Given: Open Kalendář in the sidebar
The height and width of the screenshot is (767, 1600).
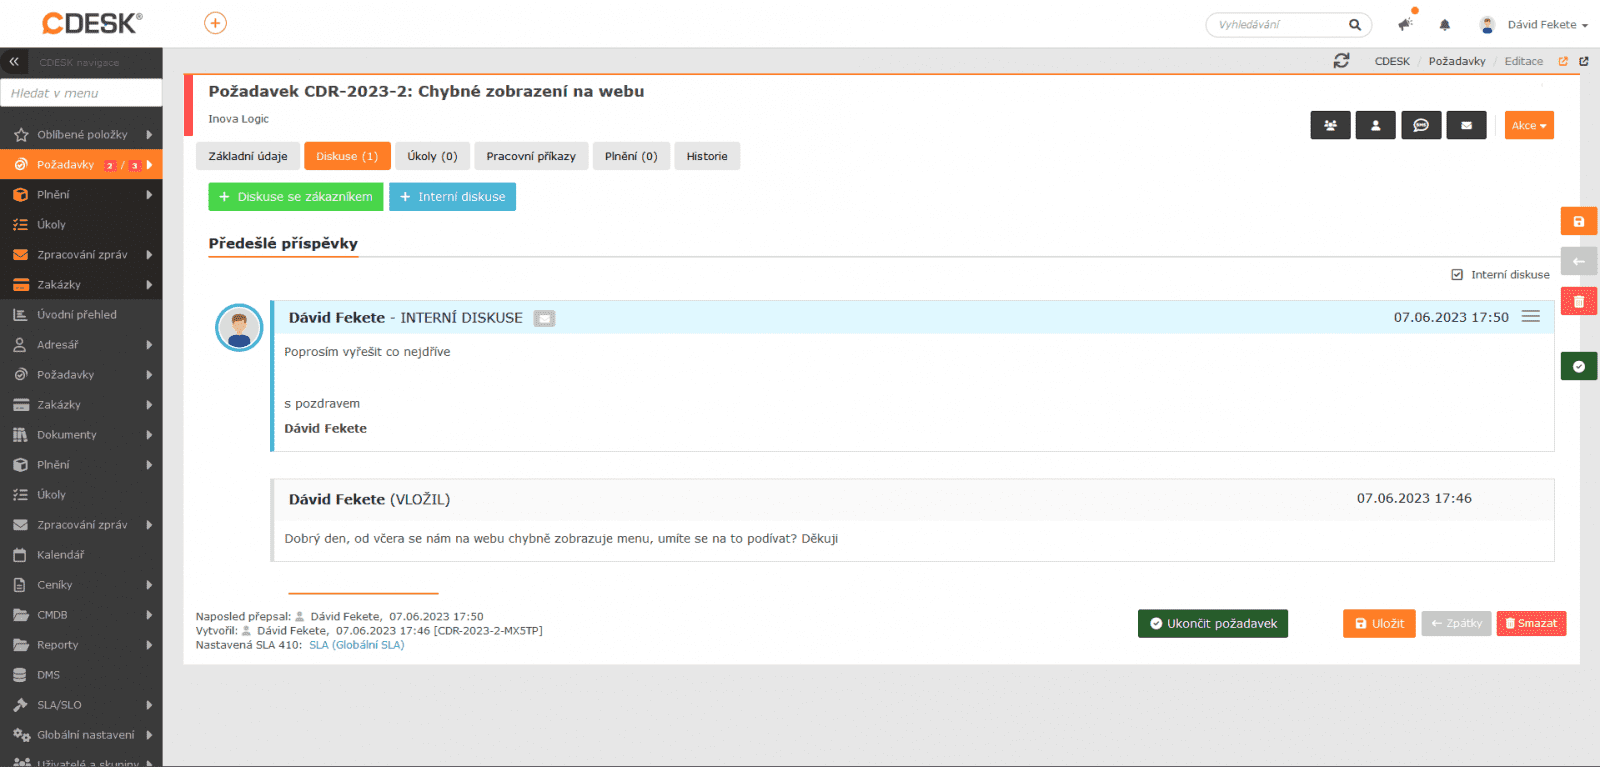Looking at the screenshot, I should [81, 555].
